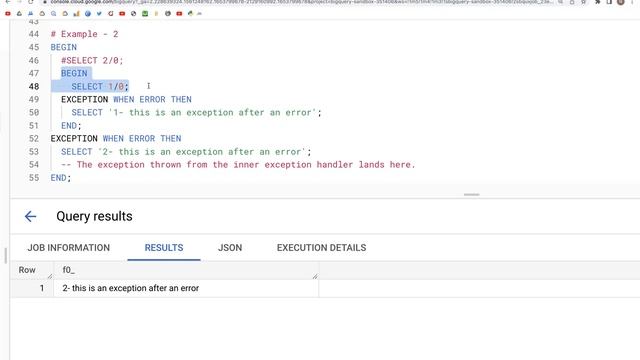640x360 pixels.
Task: Click the 'SELECT 1/0;' statement
Action: (x=100, y=87)
